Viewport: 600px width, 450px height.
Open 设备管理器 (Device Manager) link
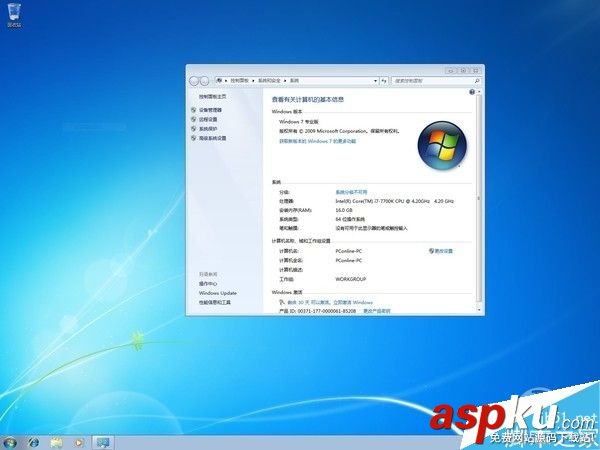tap(210, 110)
